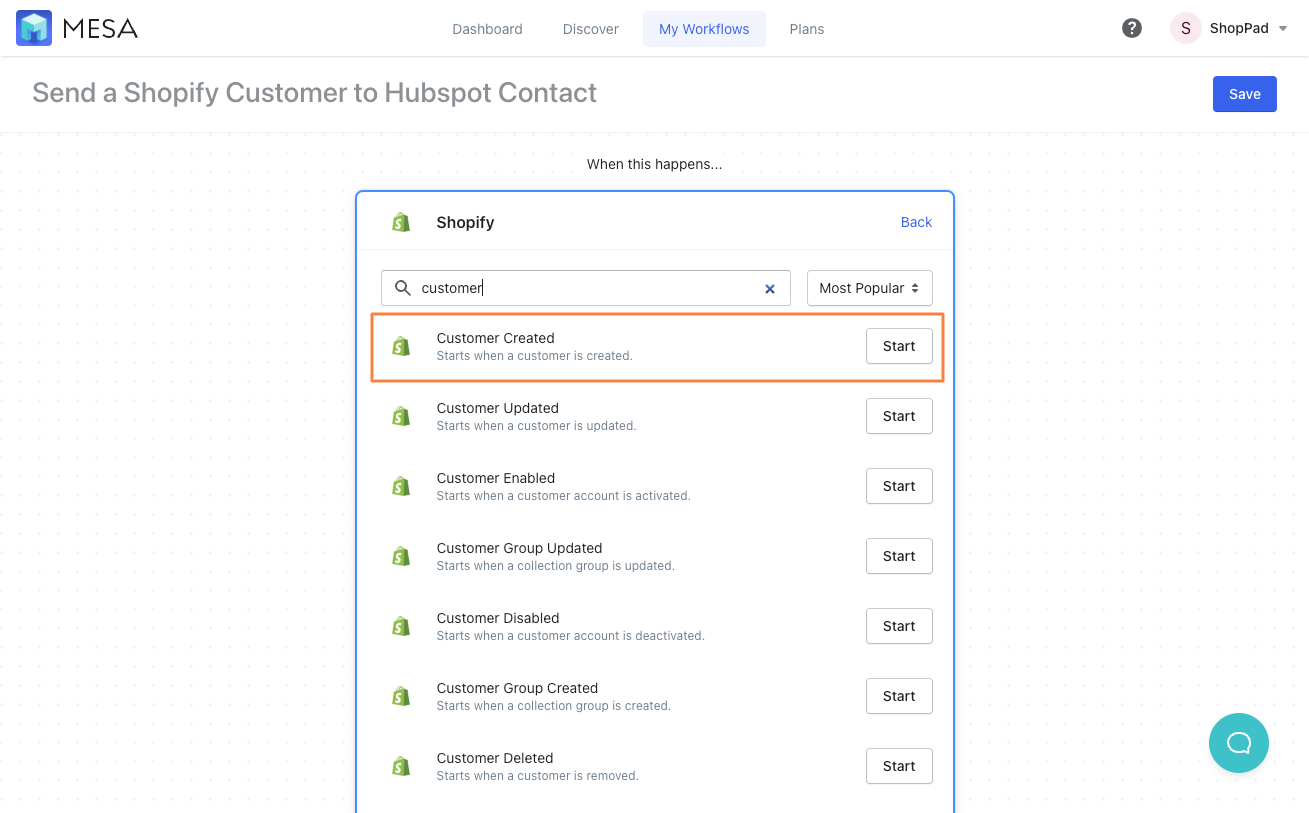Select the Customer Group Created title
Viewport: 1309px width, 813px height.
pos(517,688)
